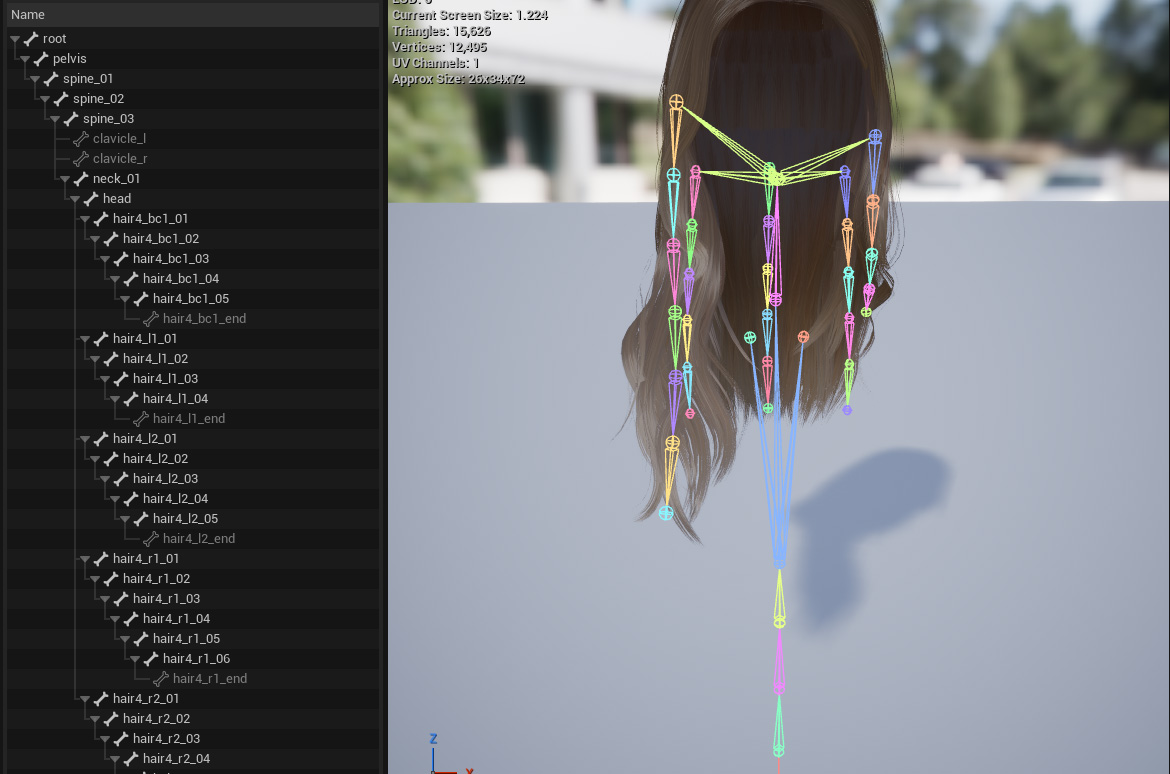Collapse the hair4_bc1_01 chain
Screen dimensions: 1170x774
pyautogui.click(x=85, y=219)
